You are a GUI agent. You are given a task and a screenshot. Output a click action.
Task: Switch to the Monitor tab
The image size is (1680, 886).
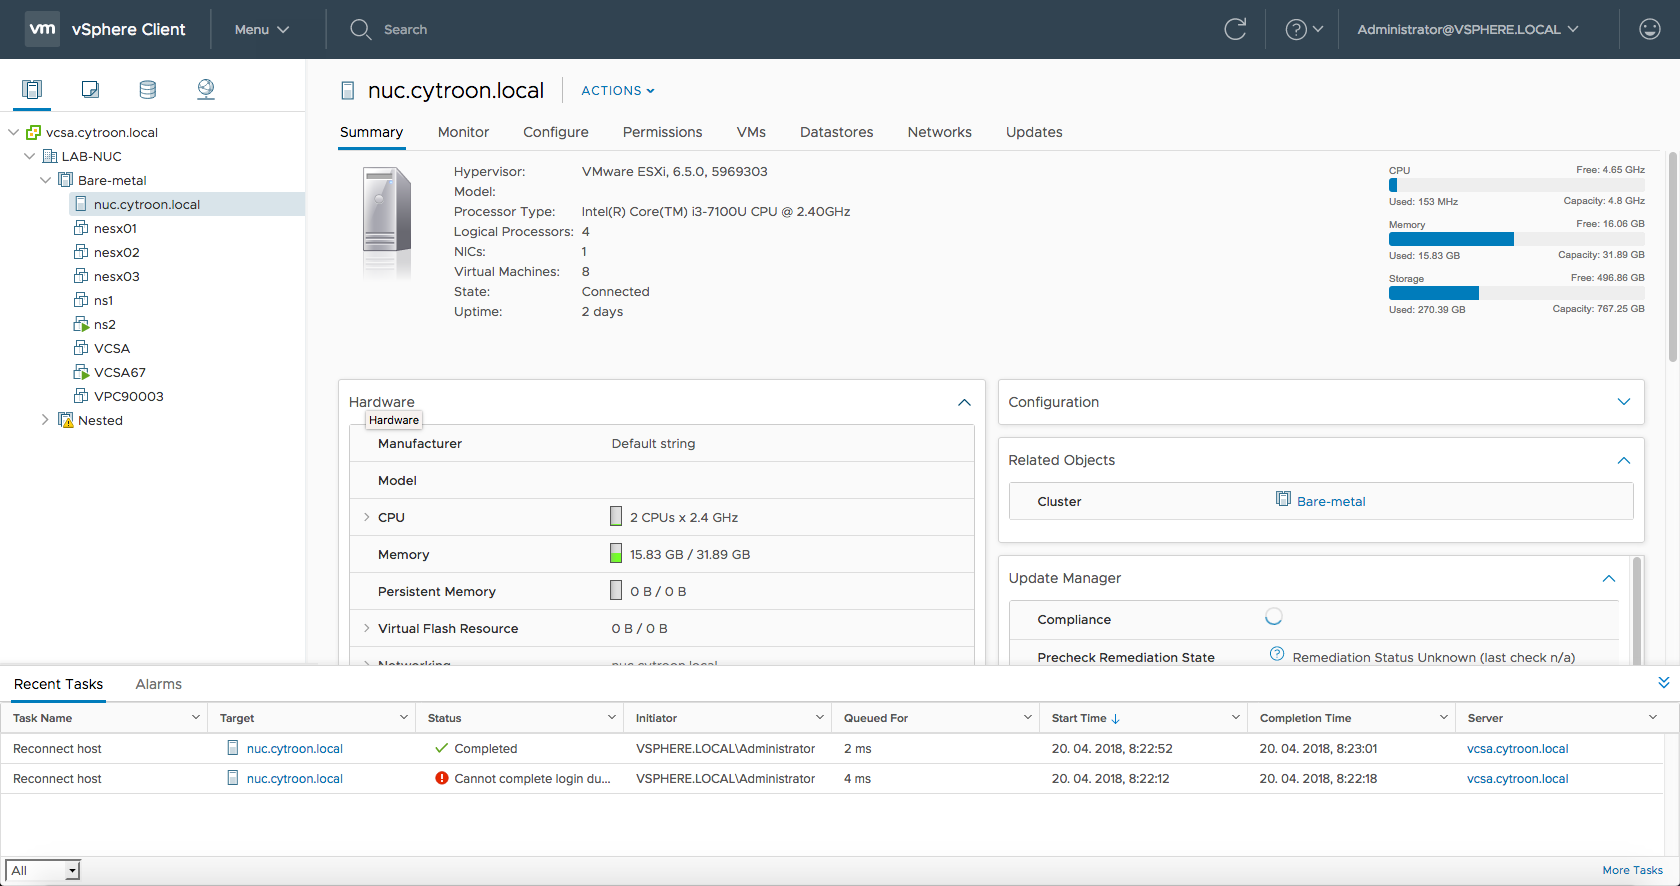tap(463, 132)
